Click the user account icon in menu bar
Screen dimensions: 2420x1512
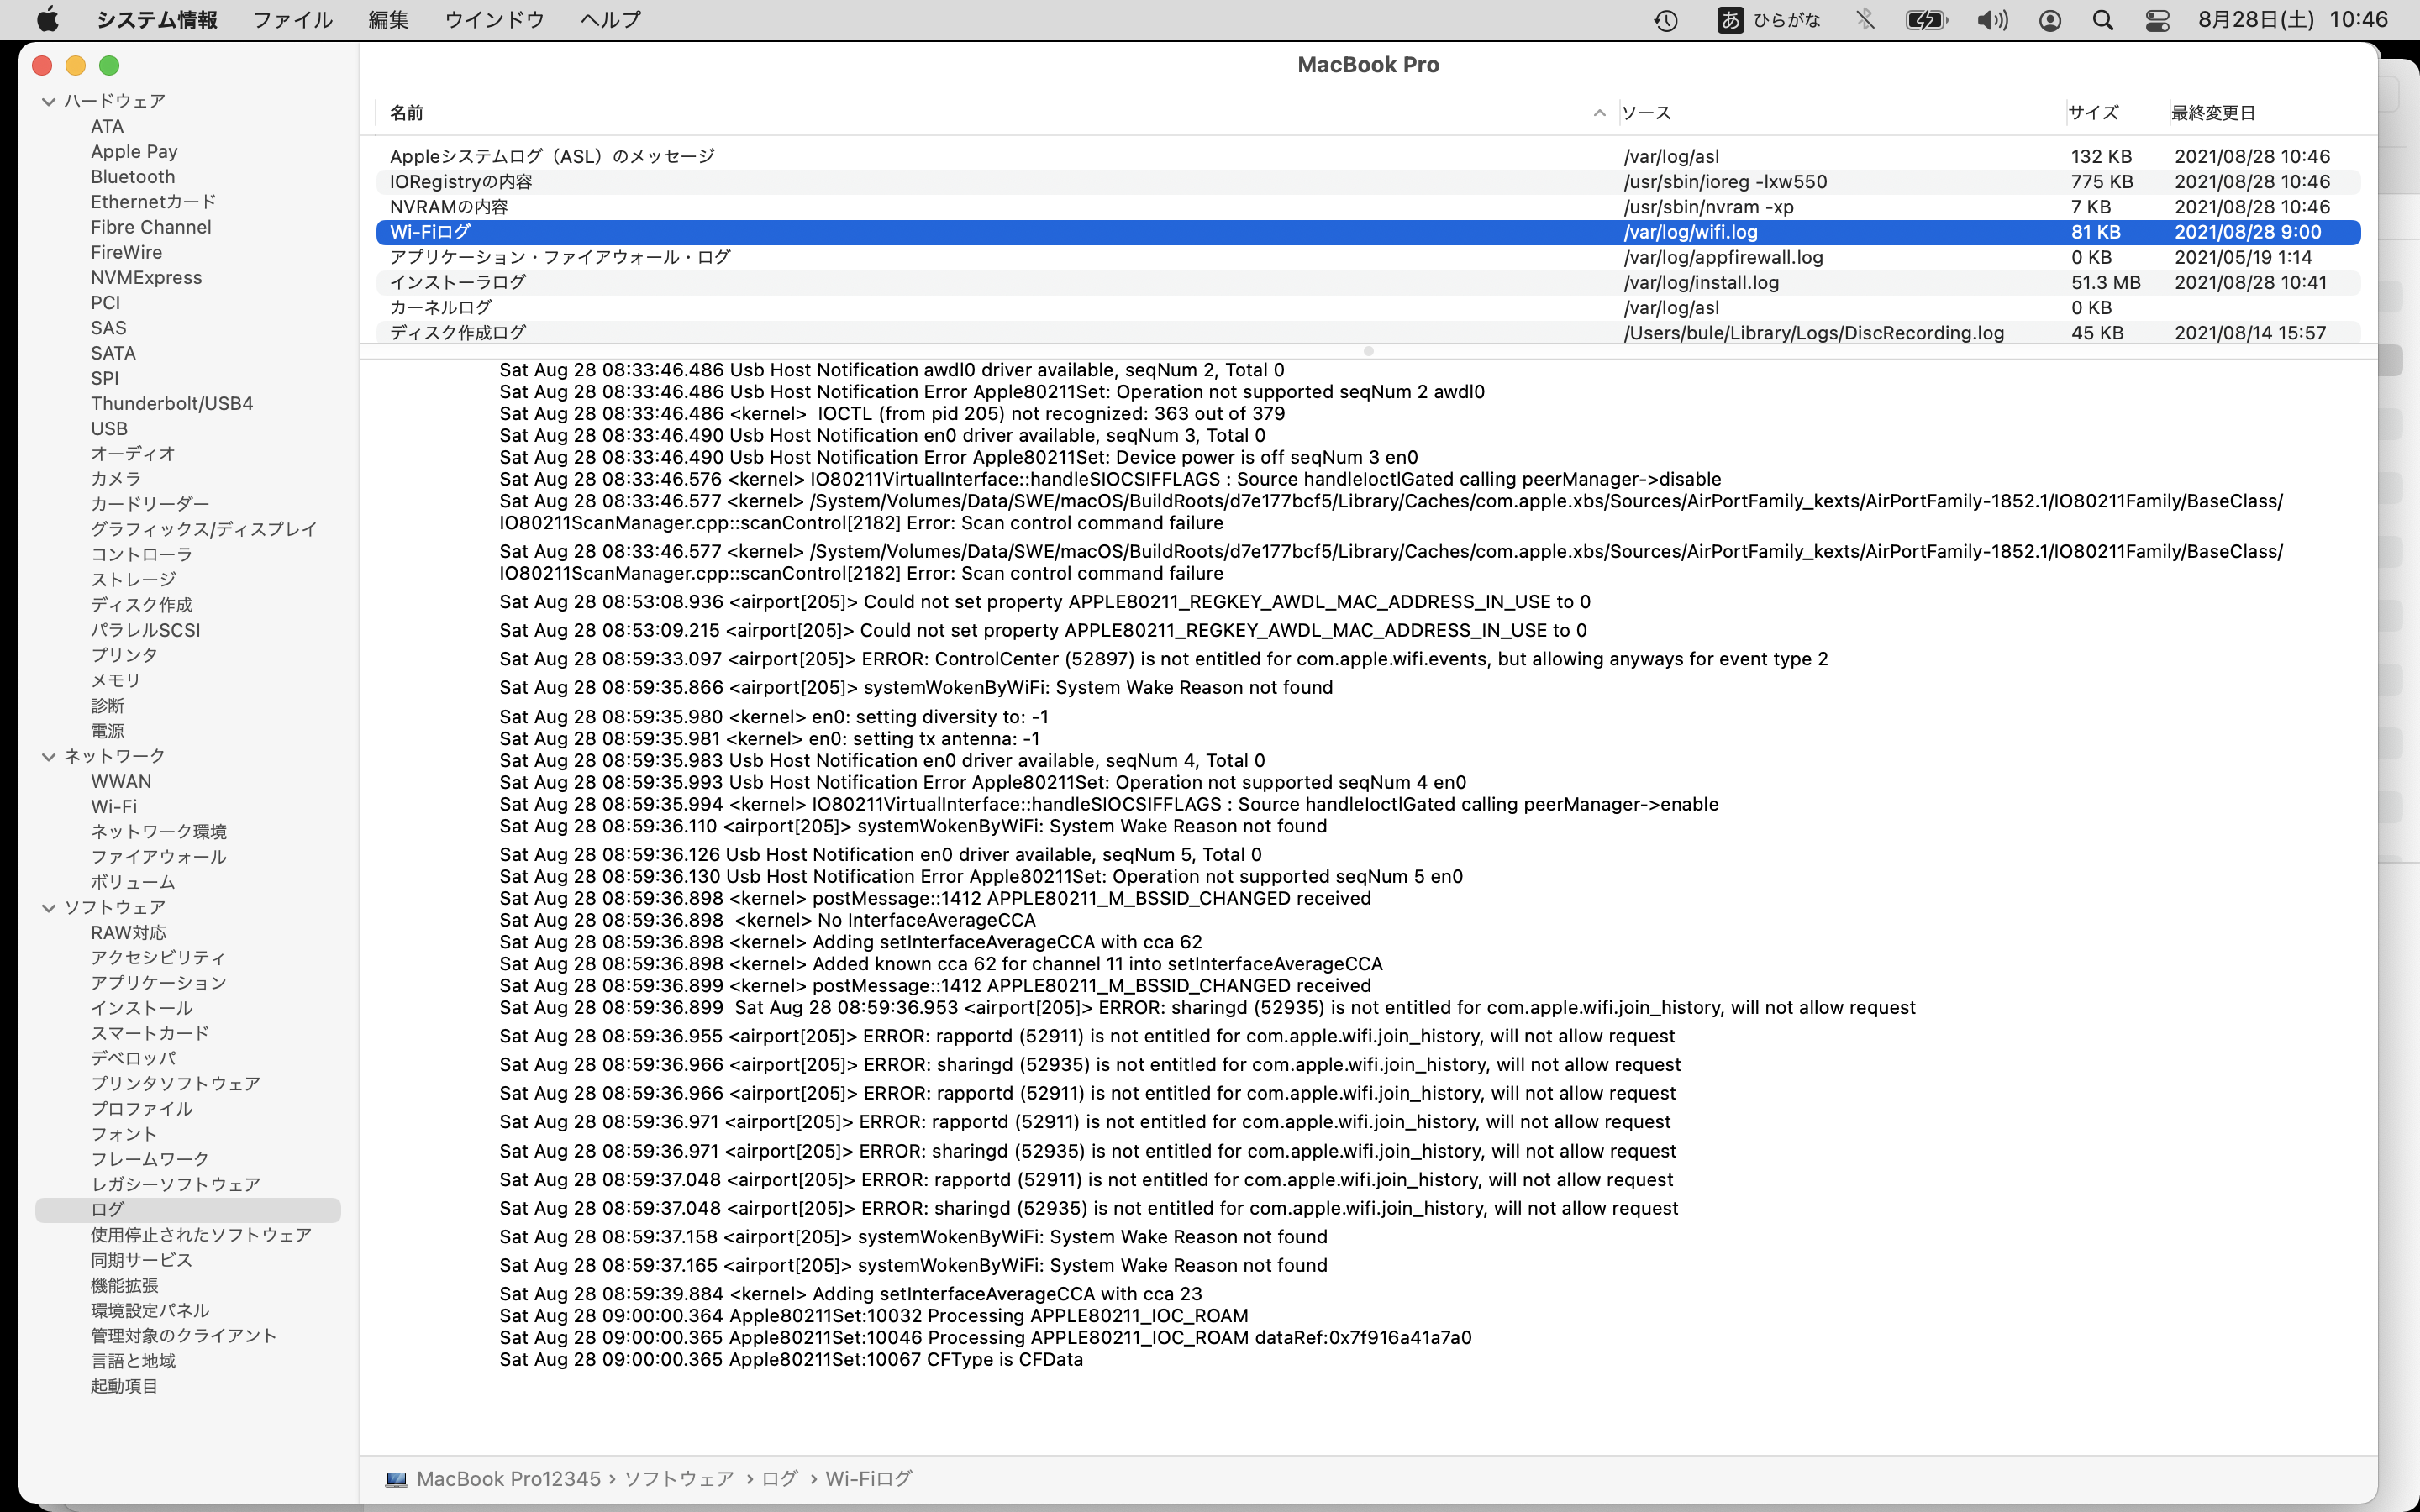[2049, 20]
